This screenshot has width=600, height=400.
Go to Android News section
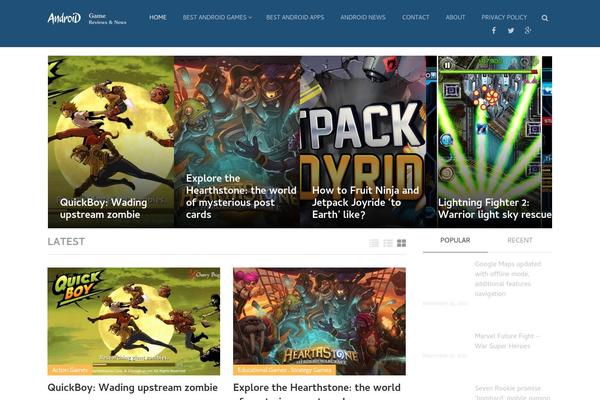[363, 18]
